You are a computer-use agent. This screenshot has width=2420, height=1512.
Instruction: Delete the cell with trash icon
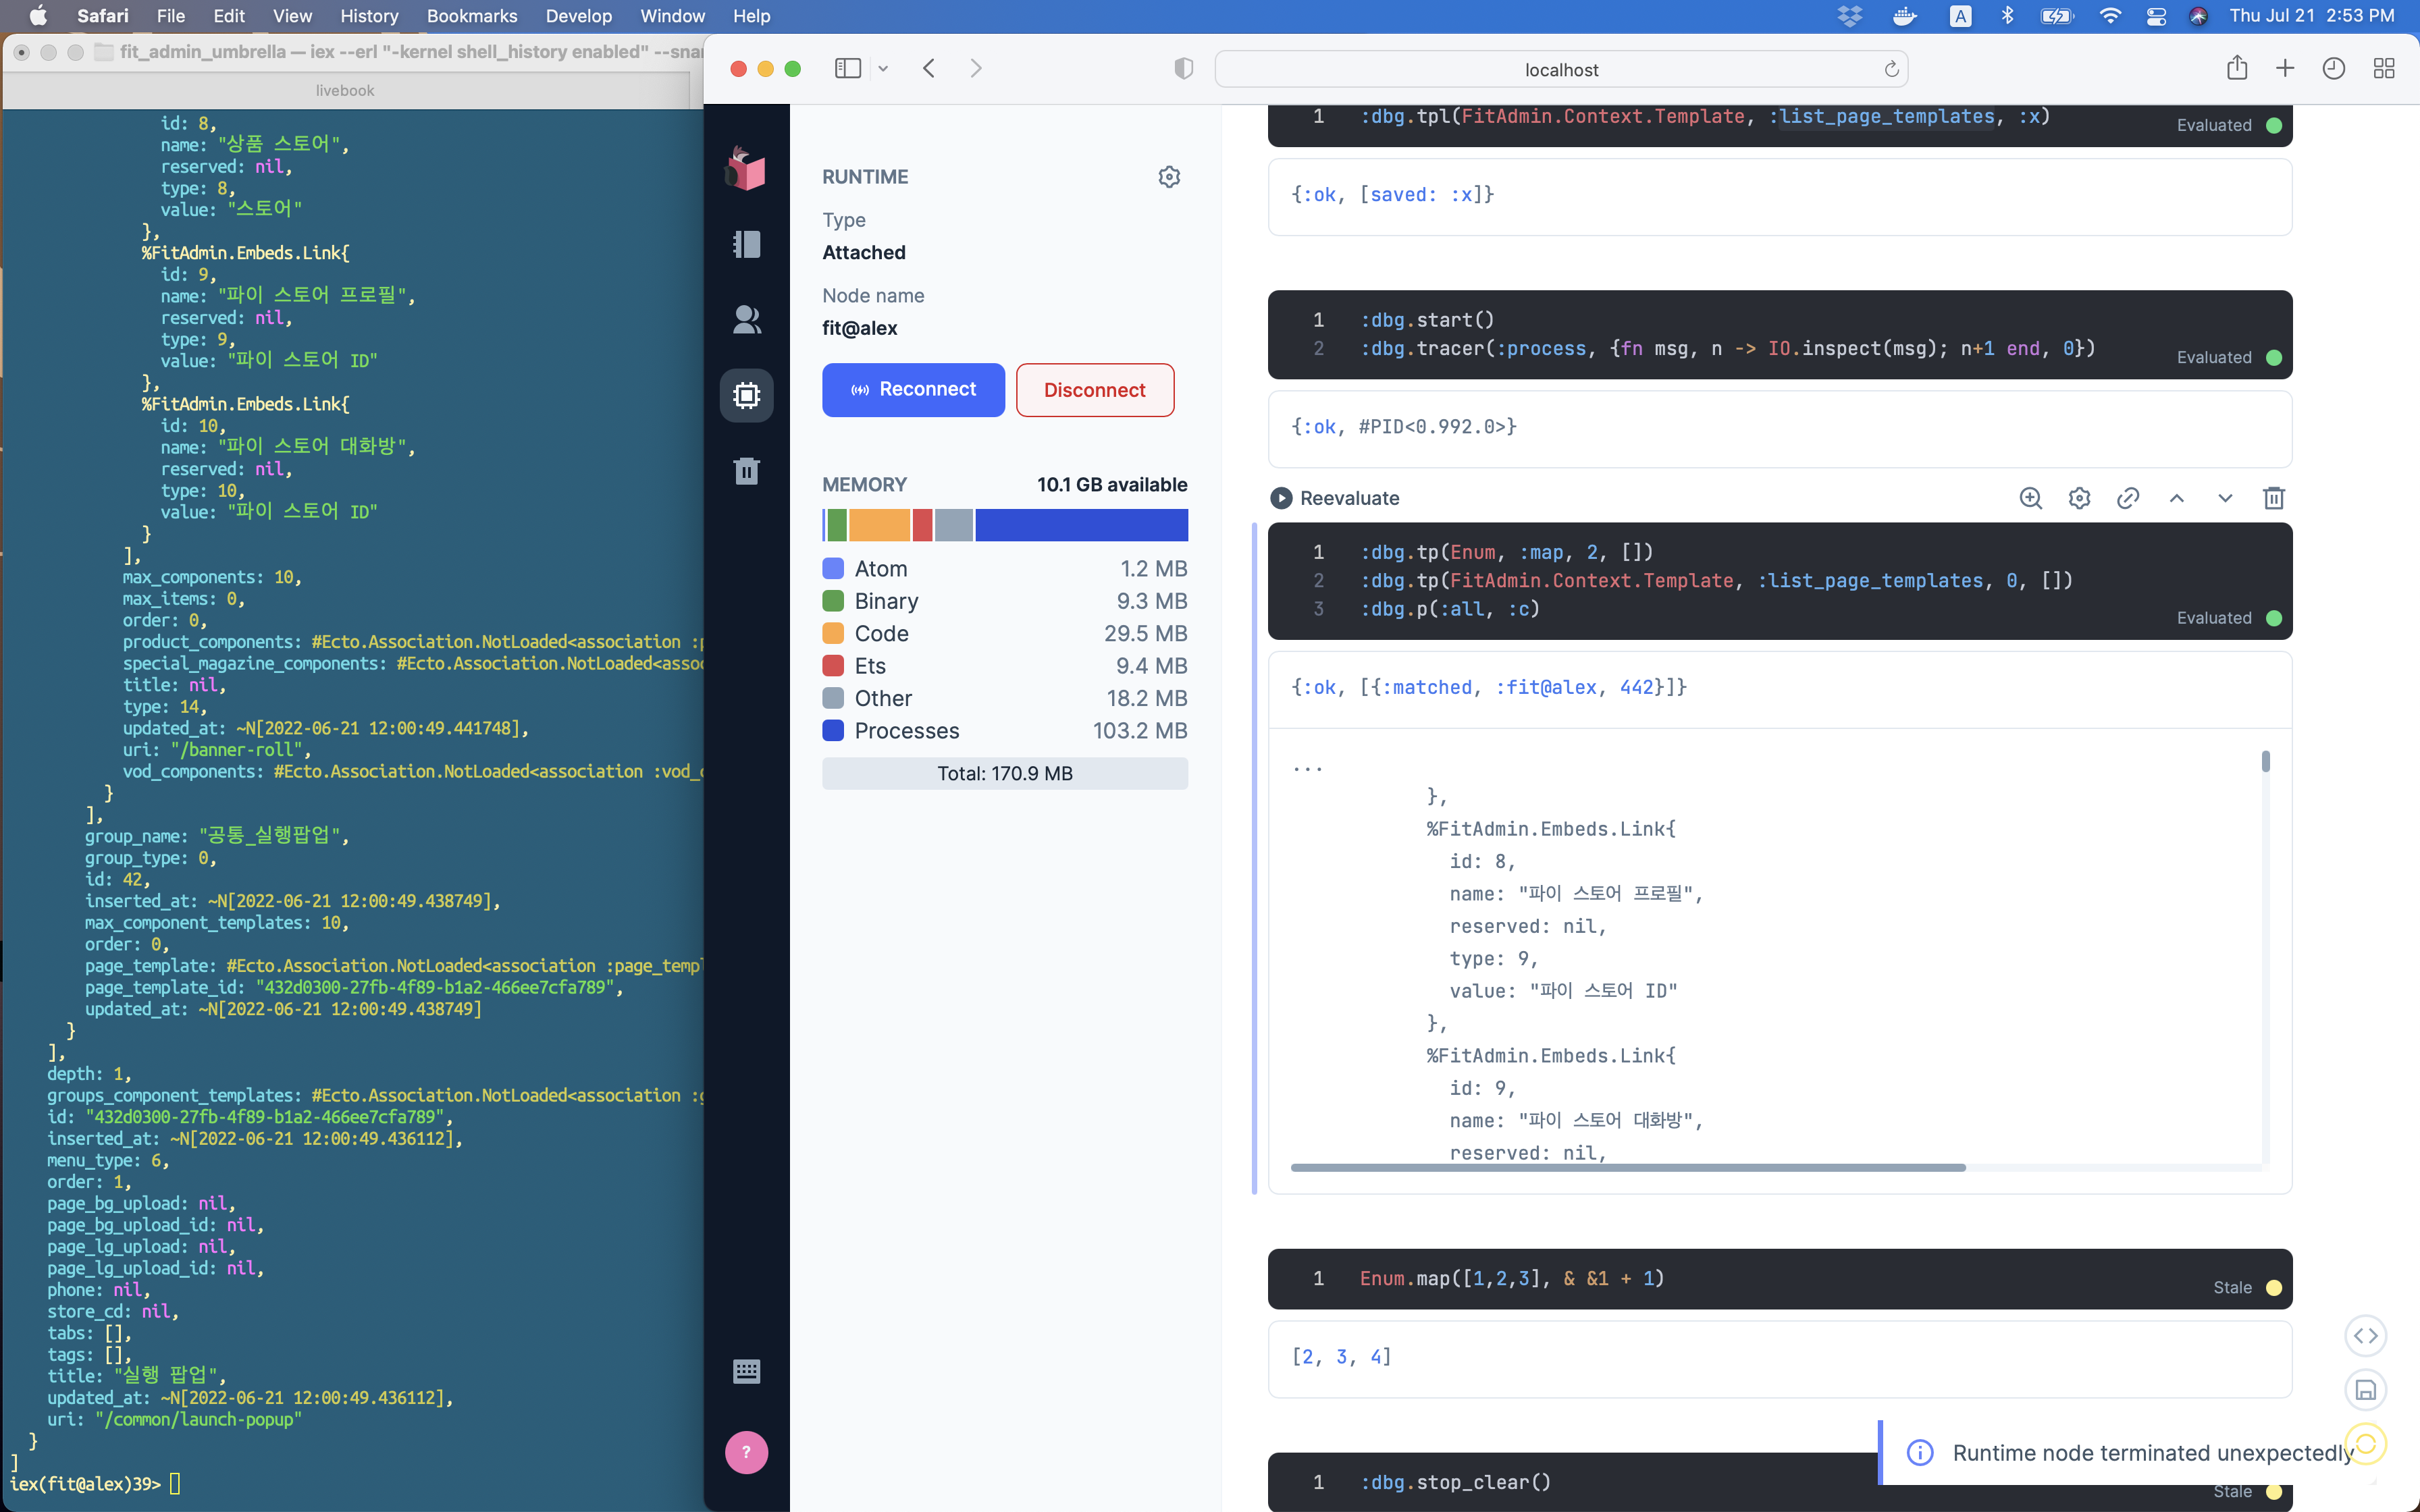point(2273,498)
